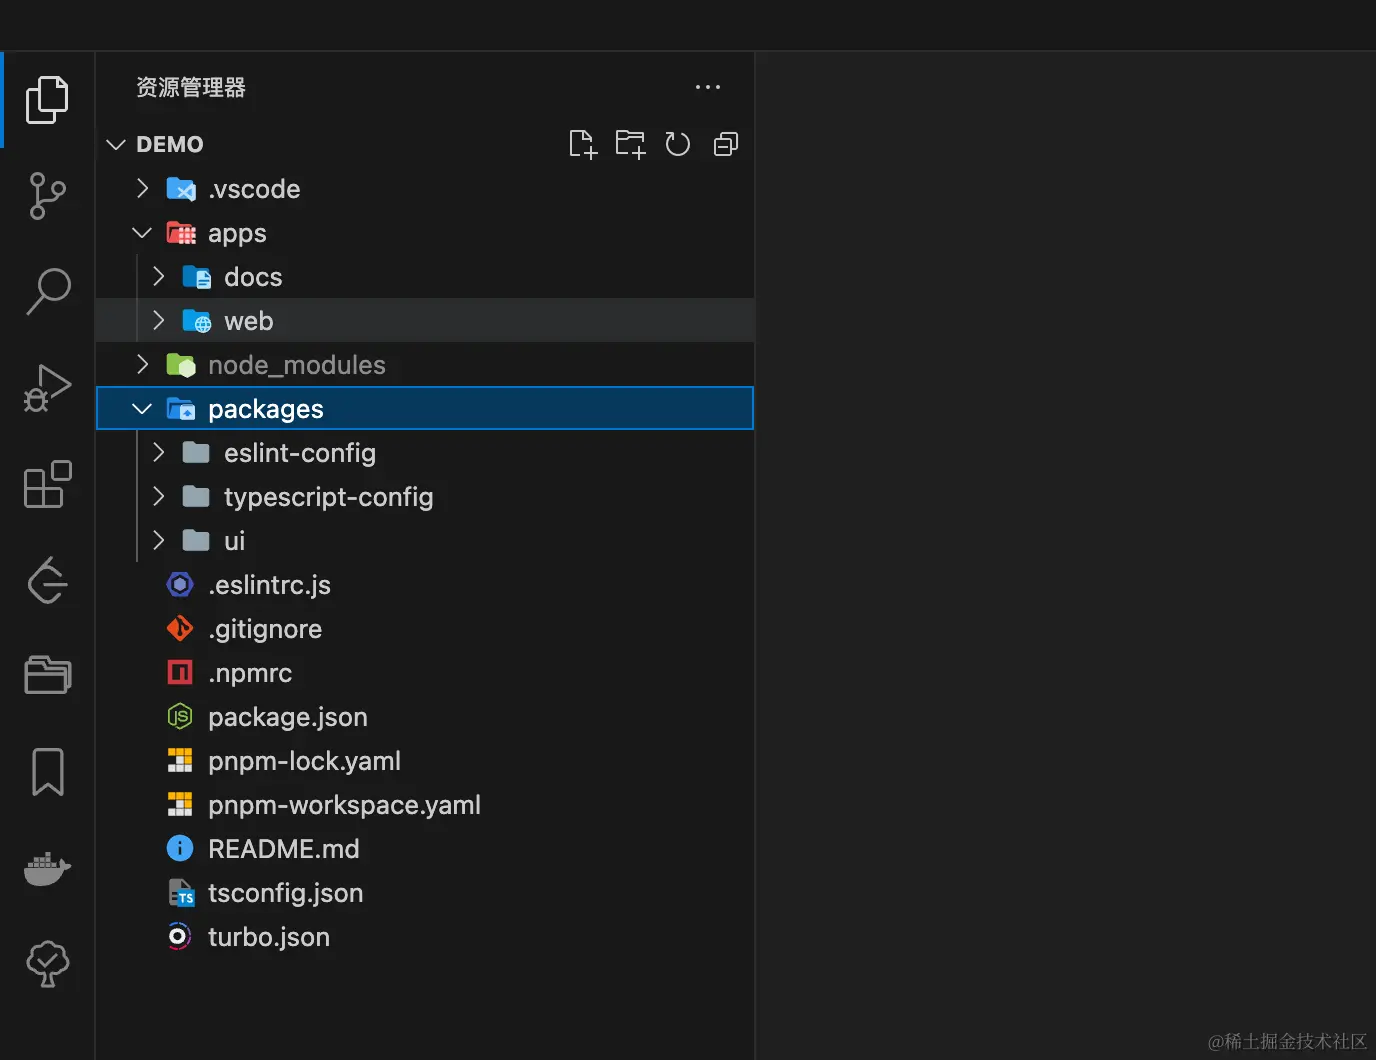Click the ESLint icon of .eslintrc.js
This screenshot has height=1060, width=1376.
[x=180, y=584]
